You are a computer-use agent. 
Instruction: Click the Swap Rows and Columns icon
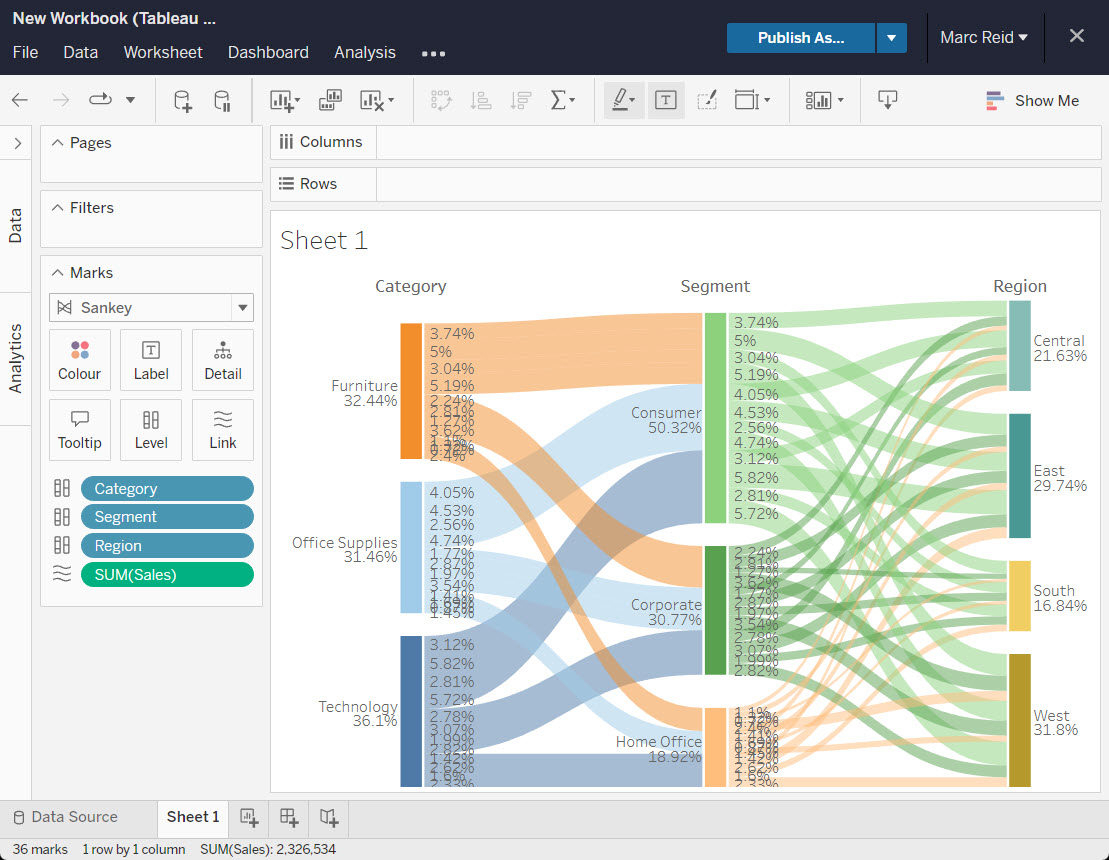point(440,101)
